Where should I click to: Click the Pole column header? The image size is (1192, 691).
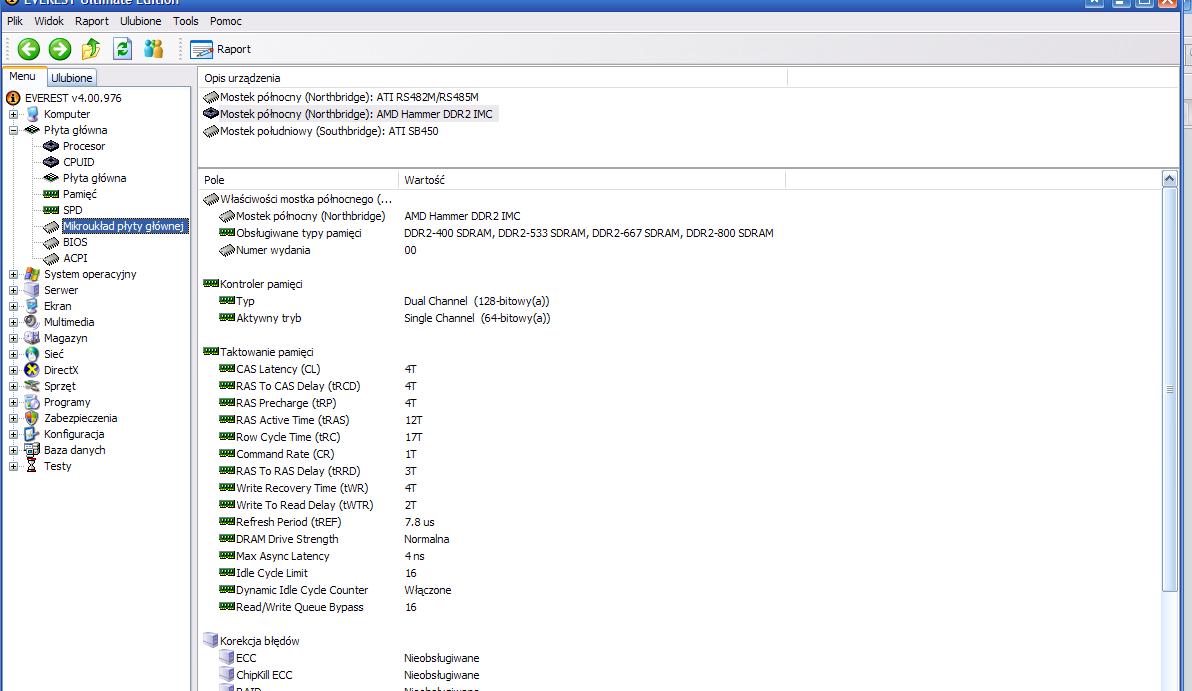298,180
